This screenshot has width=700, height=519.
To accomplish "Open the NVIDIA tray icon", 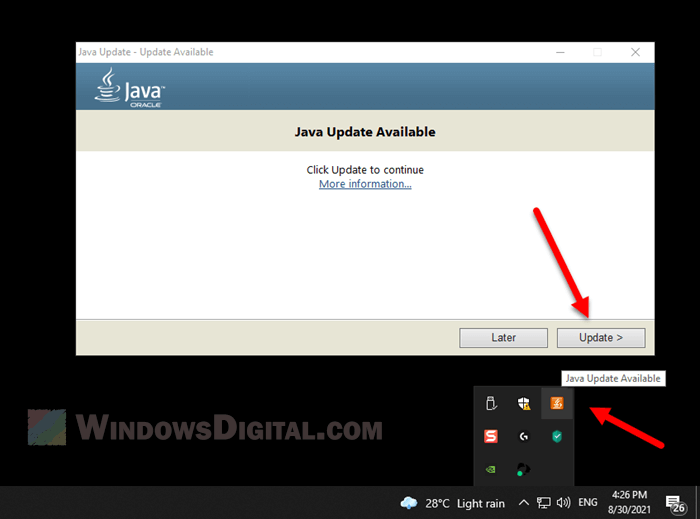I will [491, 469].
